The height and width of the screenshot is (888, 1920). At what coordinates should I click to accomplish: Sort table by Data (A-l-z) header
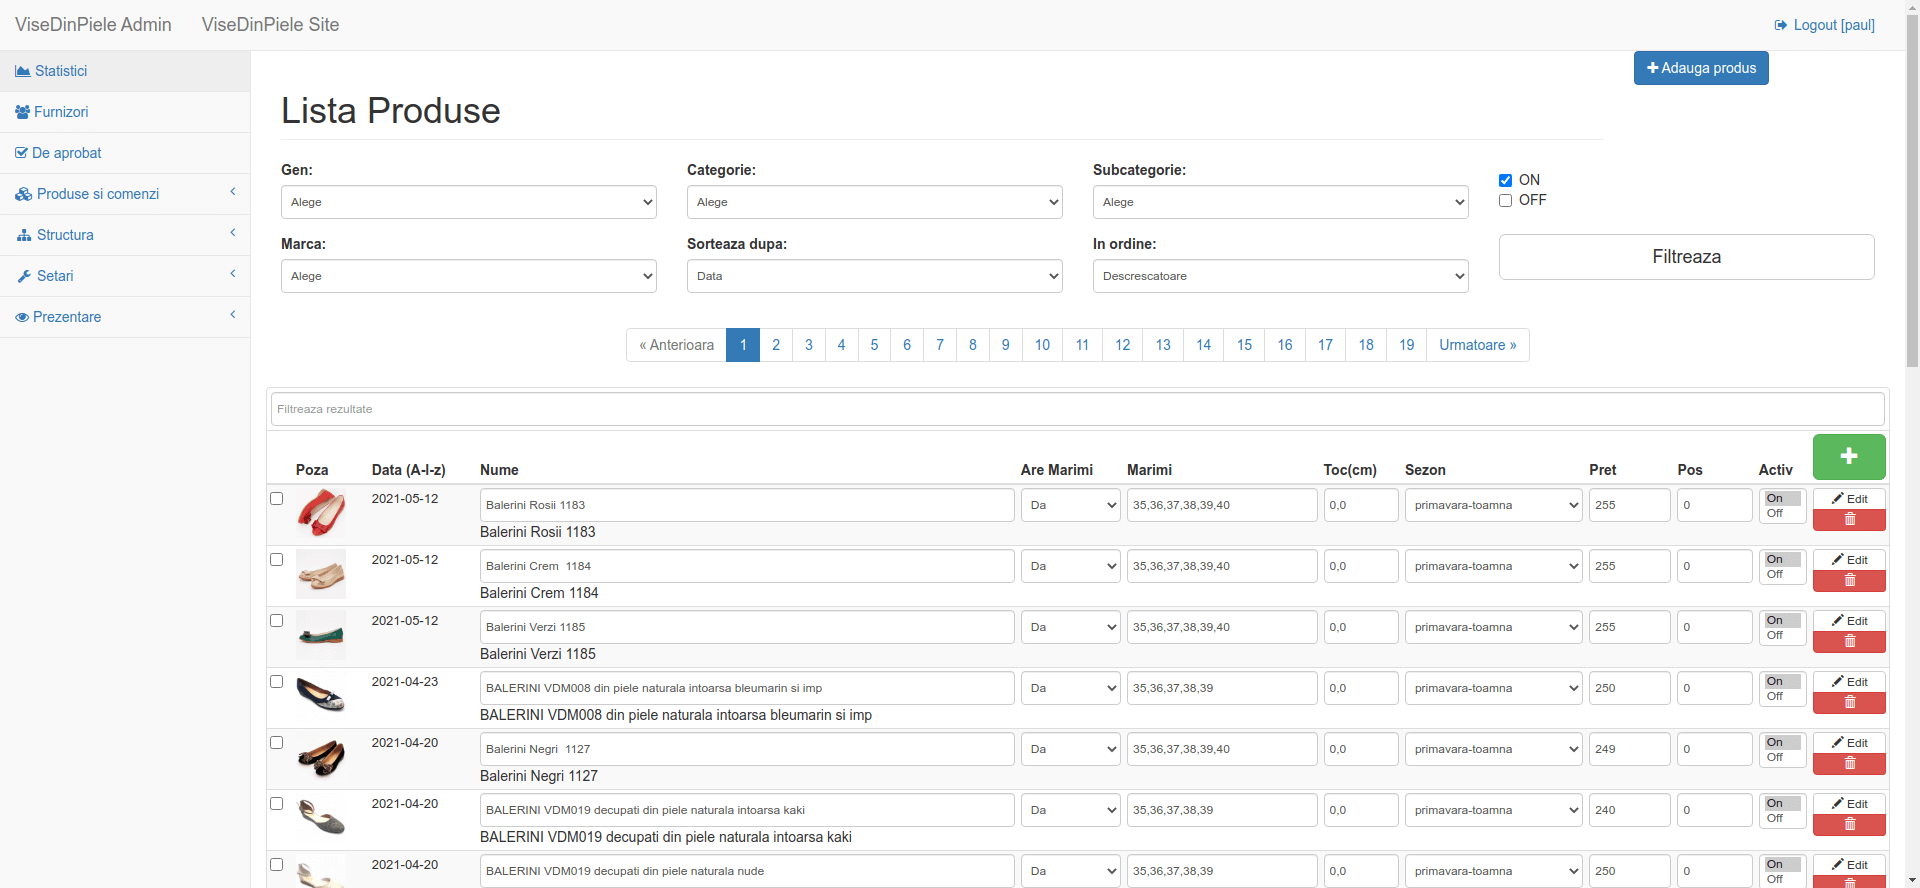[409, 470]
